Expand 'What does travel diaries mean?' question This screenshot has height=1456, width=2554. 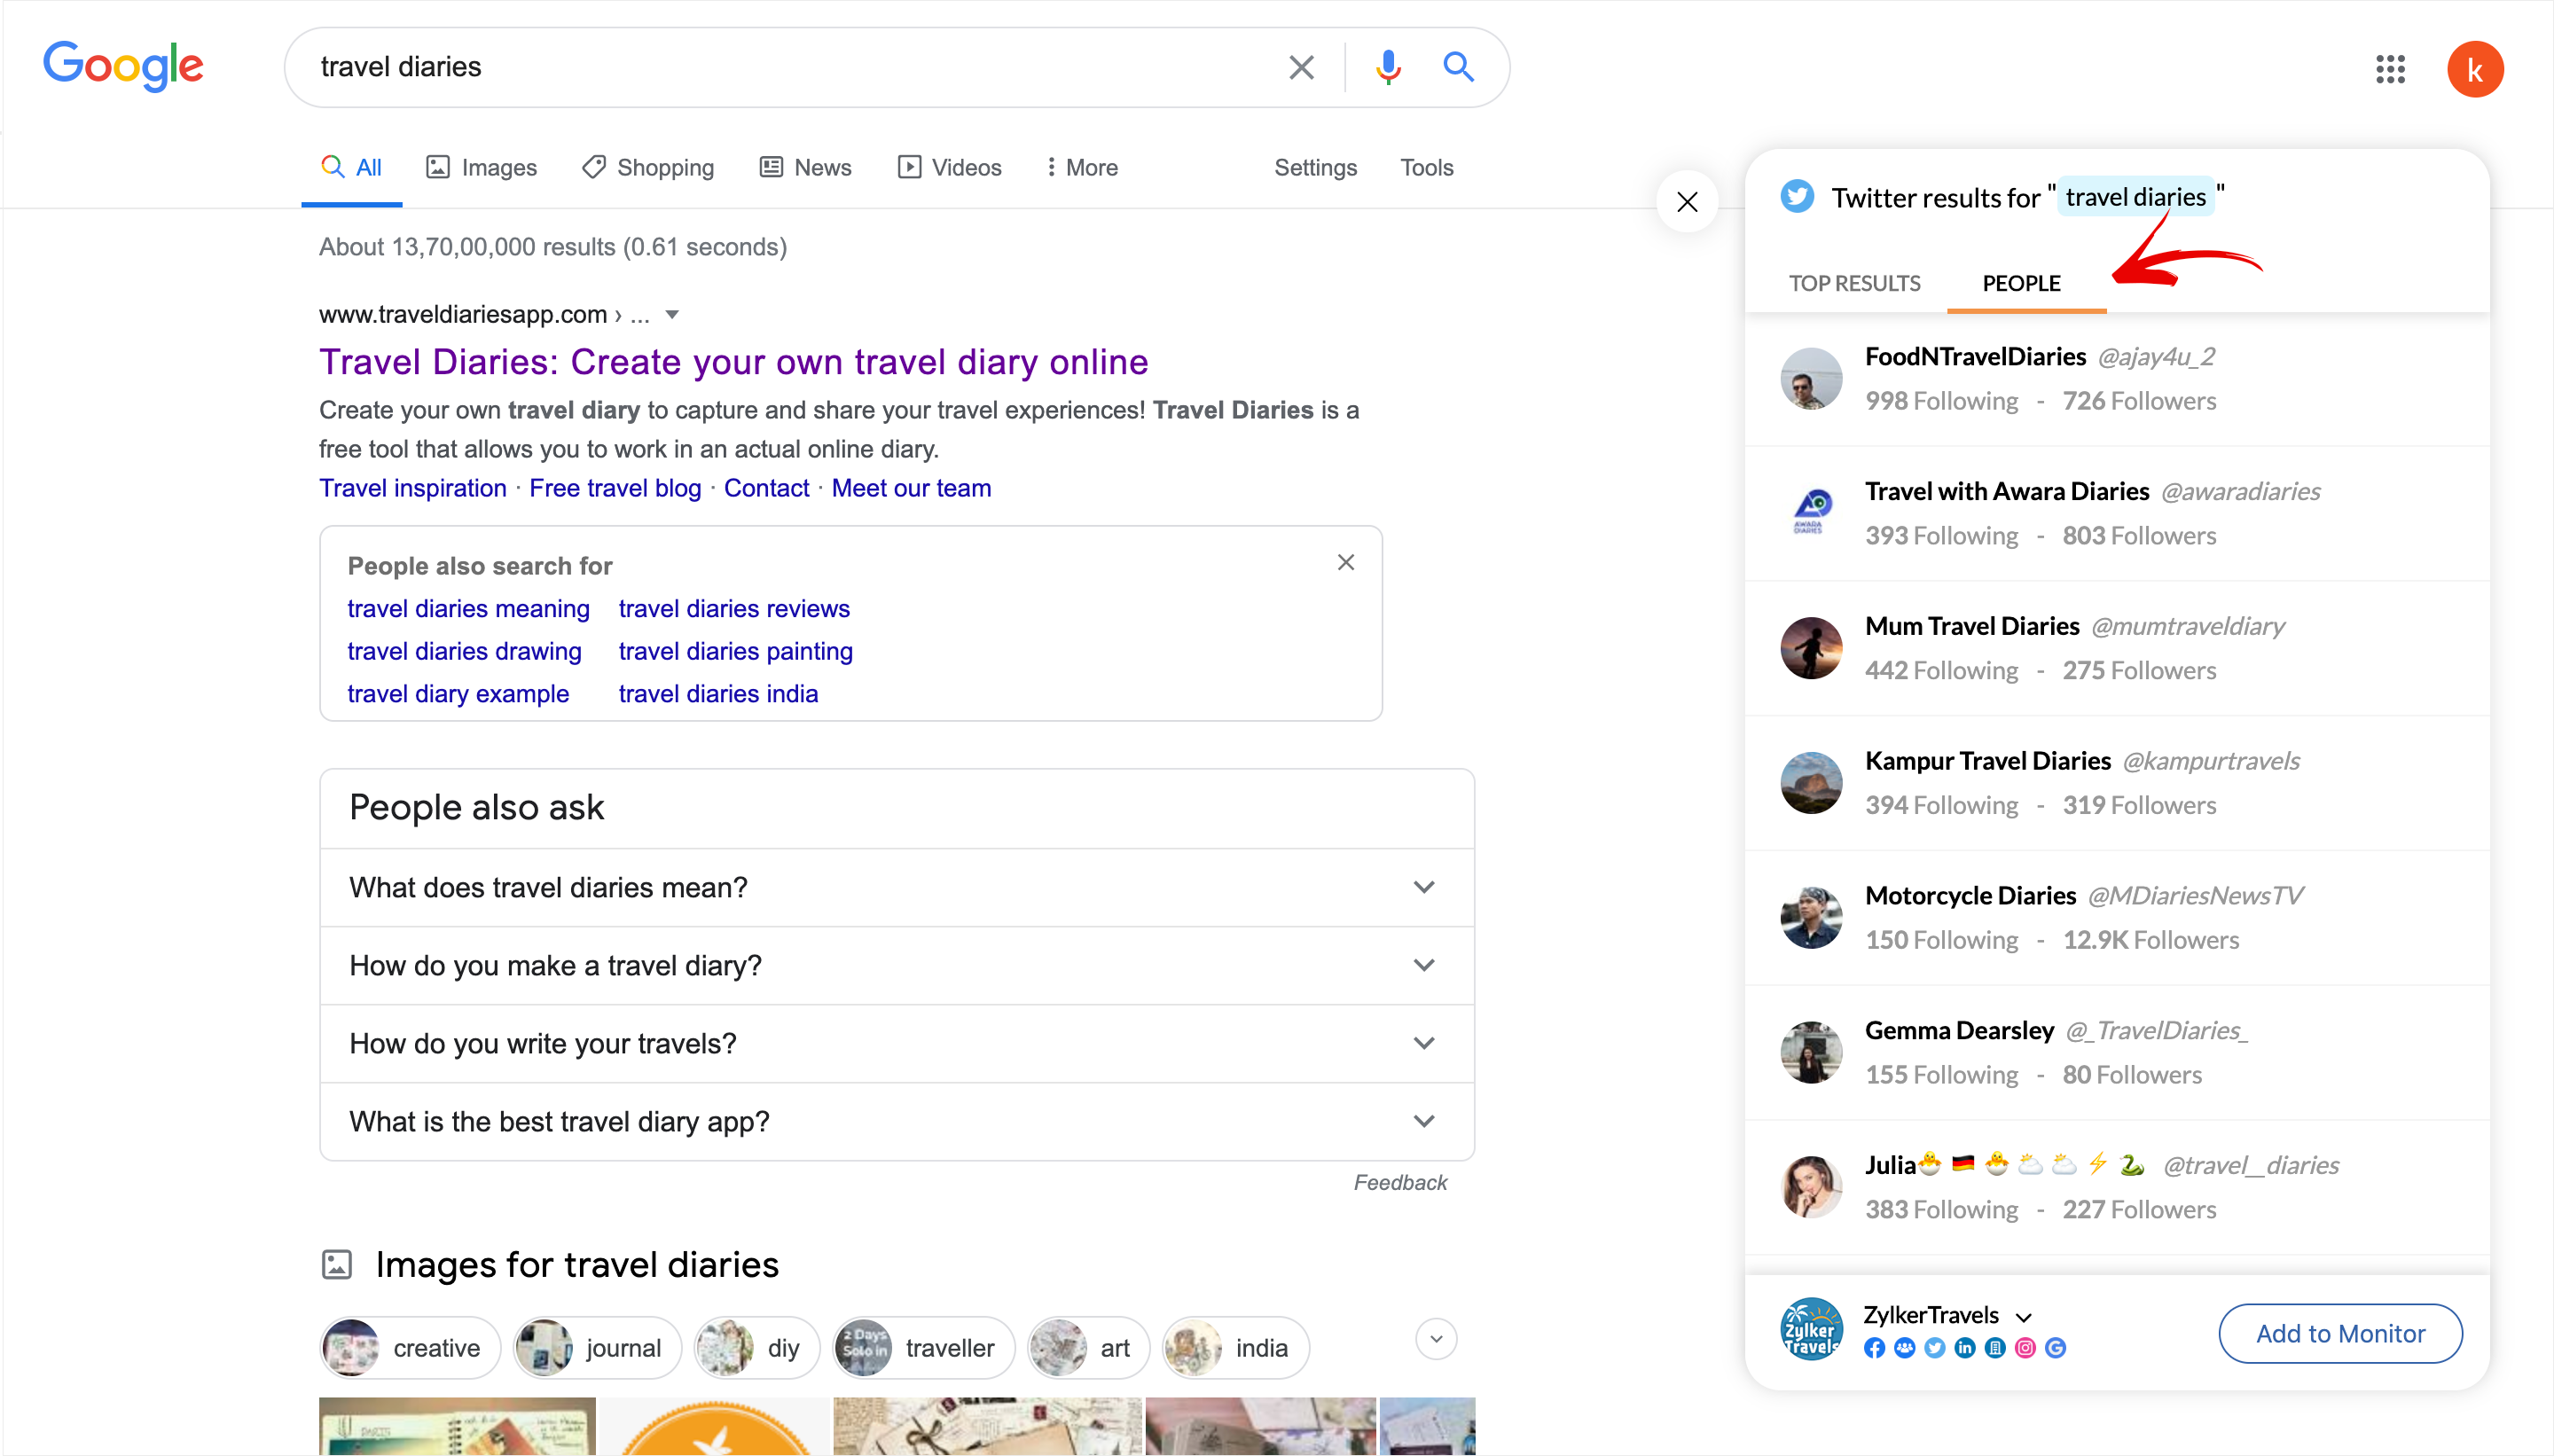click(x=1424, y=887)
